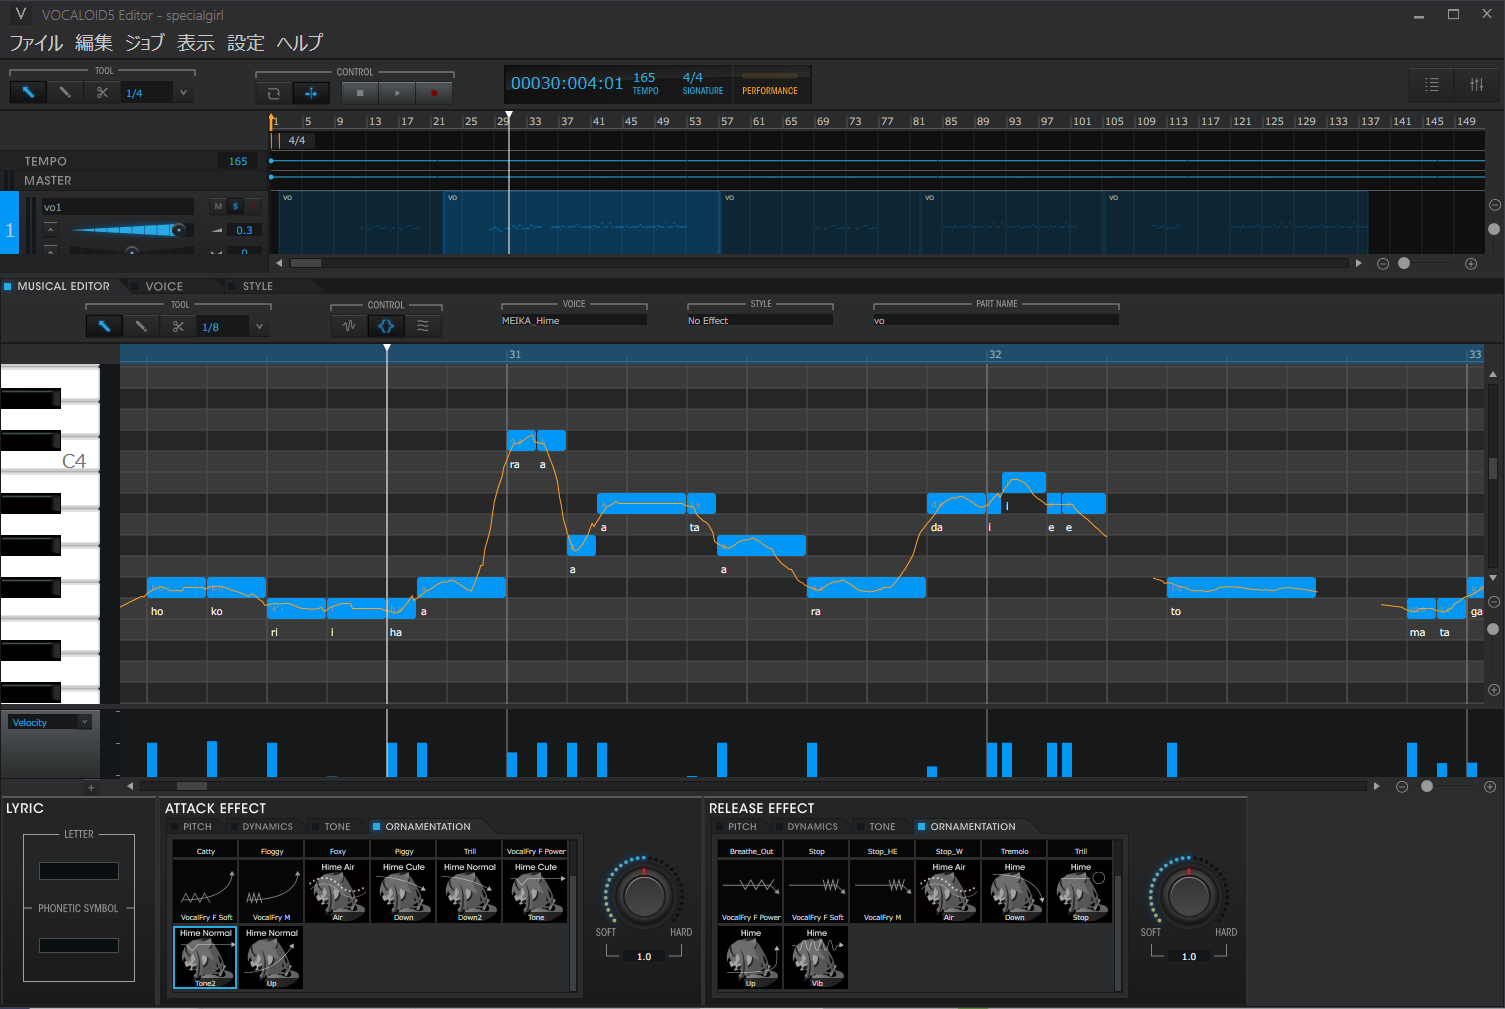This screenshot has height=1009, width=1505.
Task: Switch to the VOICE tab
Action: [x=164, y=286]
